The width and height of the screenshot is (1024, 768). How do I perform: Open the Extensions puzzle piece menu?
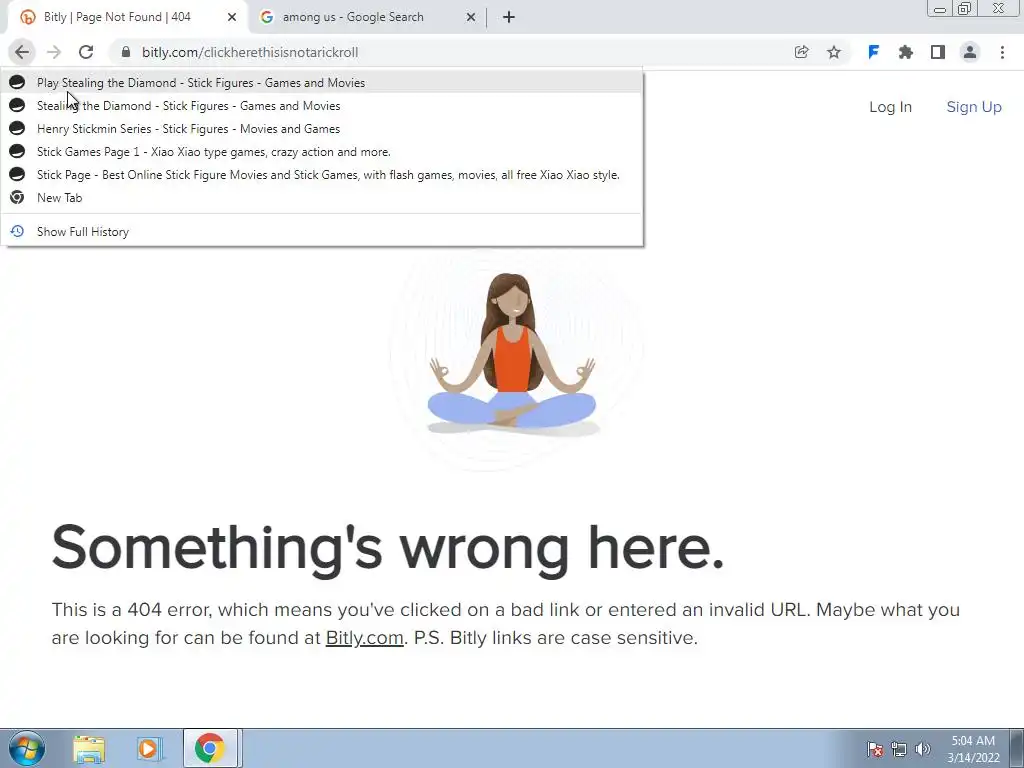pos(906,52)
